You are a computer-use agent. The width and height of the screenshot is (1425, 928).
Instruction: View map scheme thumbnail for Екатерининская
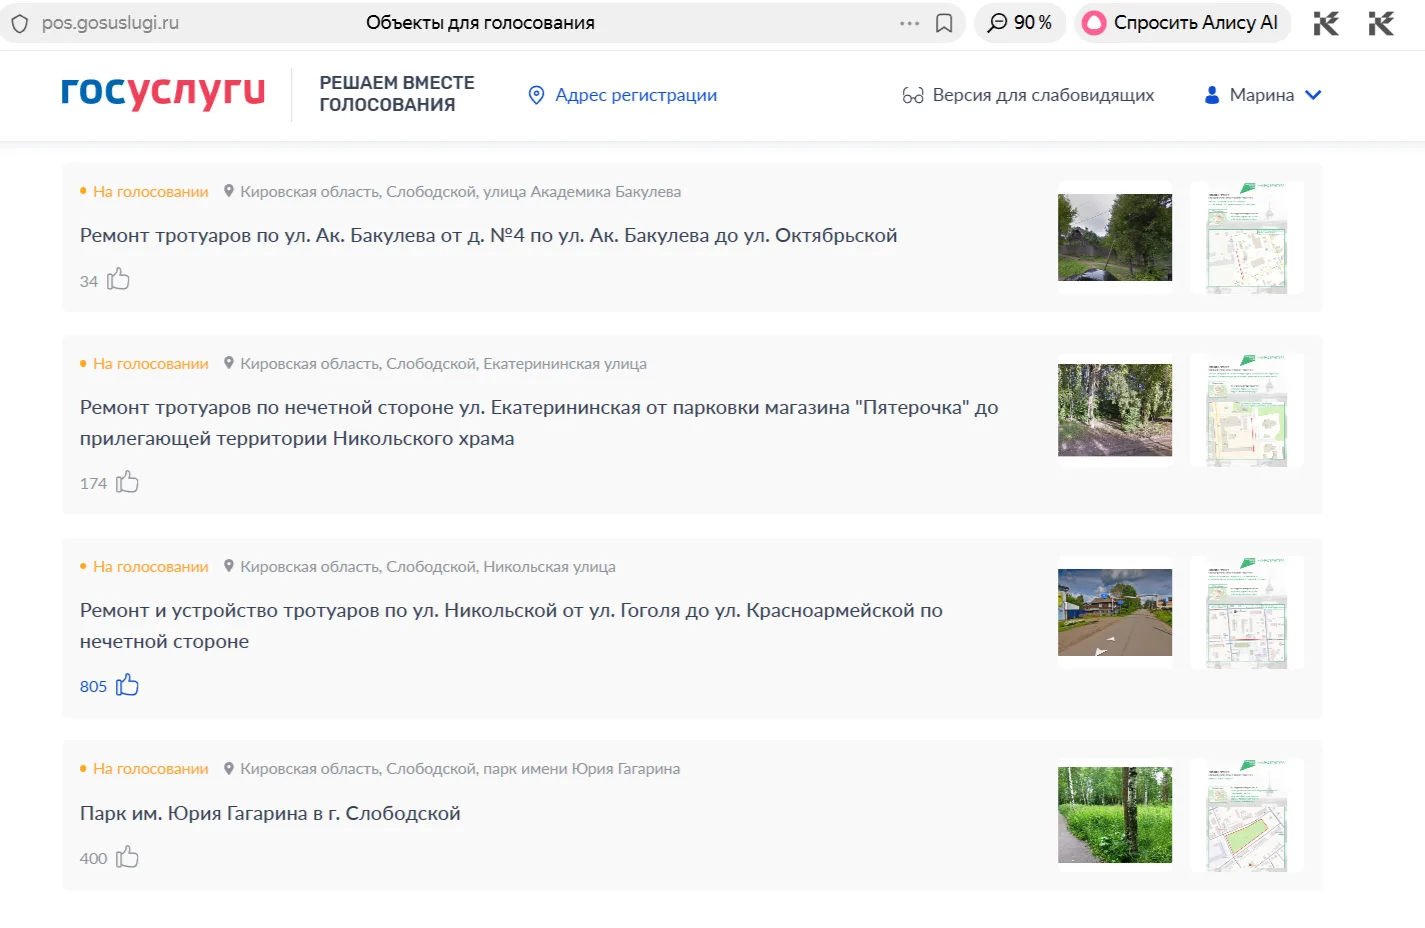[1246, 410]
